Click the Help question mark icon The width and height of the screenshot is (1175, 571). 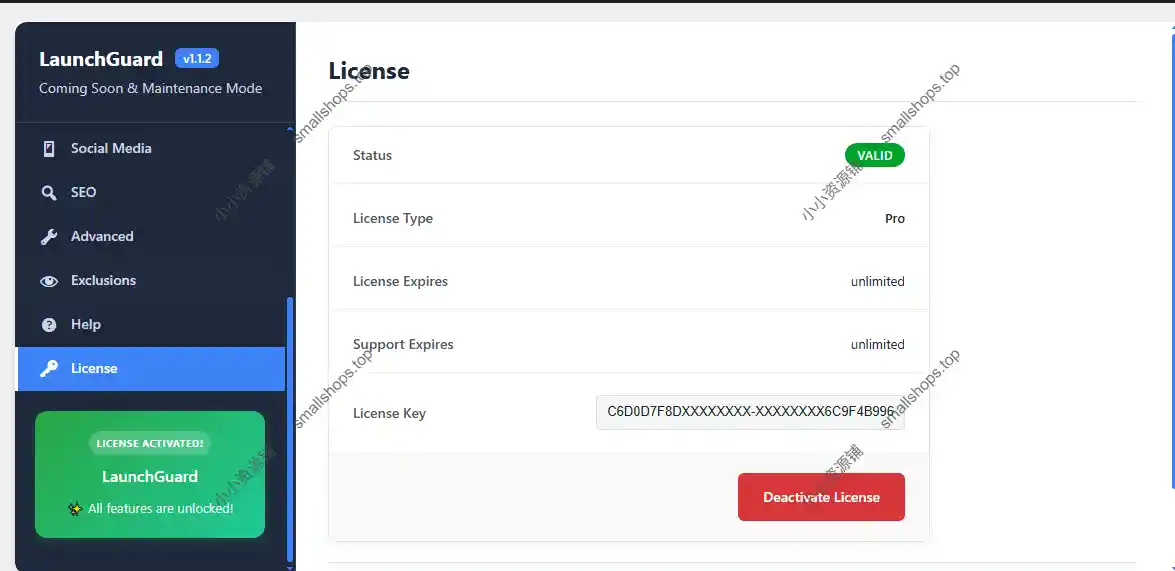tap(49, 324)
